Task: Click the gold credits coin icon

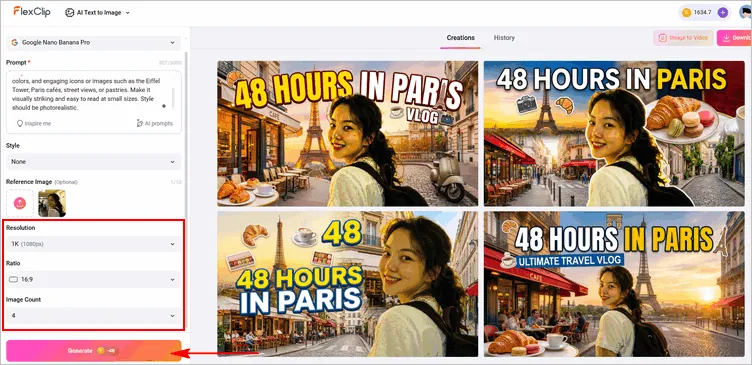Action: (686, 12)
